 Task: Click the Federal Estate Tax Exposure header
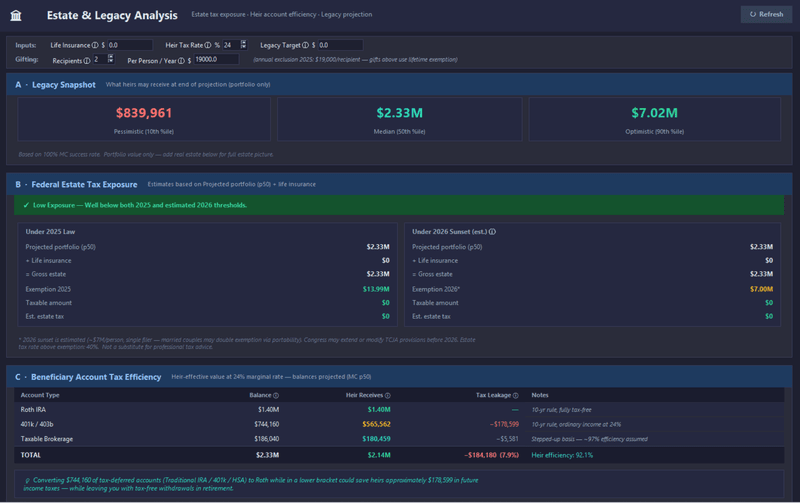click(399, 184)
